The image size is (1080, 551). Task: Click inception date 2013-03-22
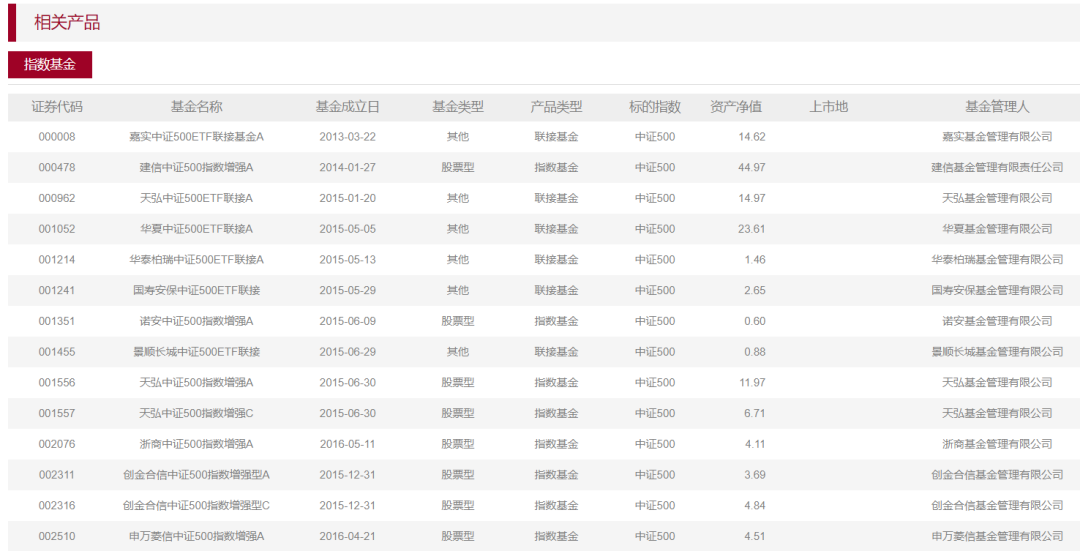pos(348,137)
